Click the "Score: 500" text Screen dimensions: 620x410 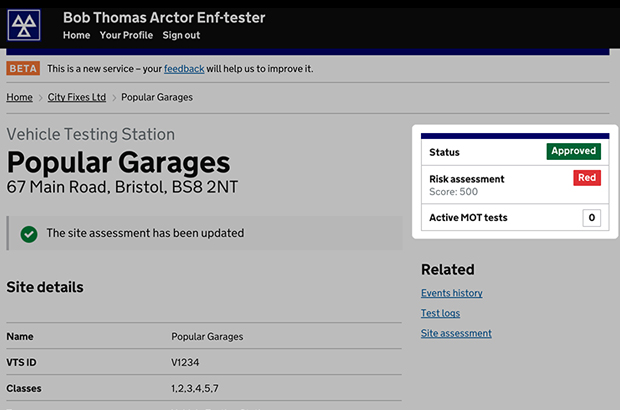(454, 192)
